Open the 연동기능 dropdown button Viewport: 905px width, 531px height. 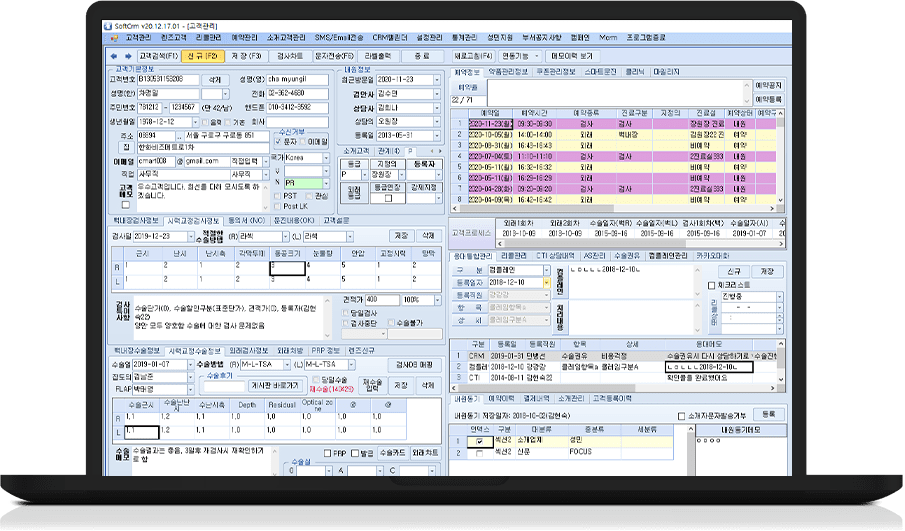coord(520,56)
